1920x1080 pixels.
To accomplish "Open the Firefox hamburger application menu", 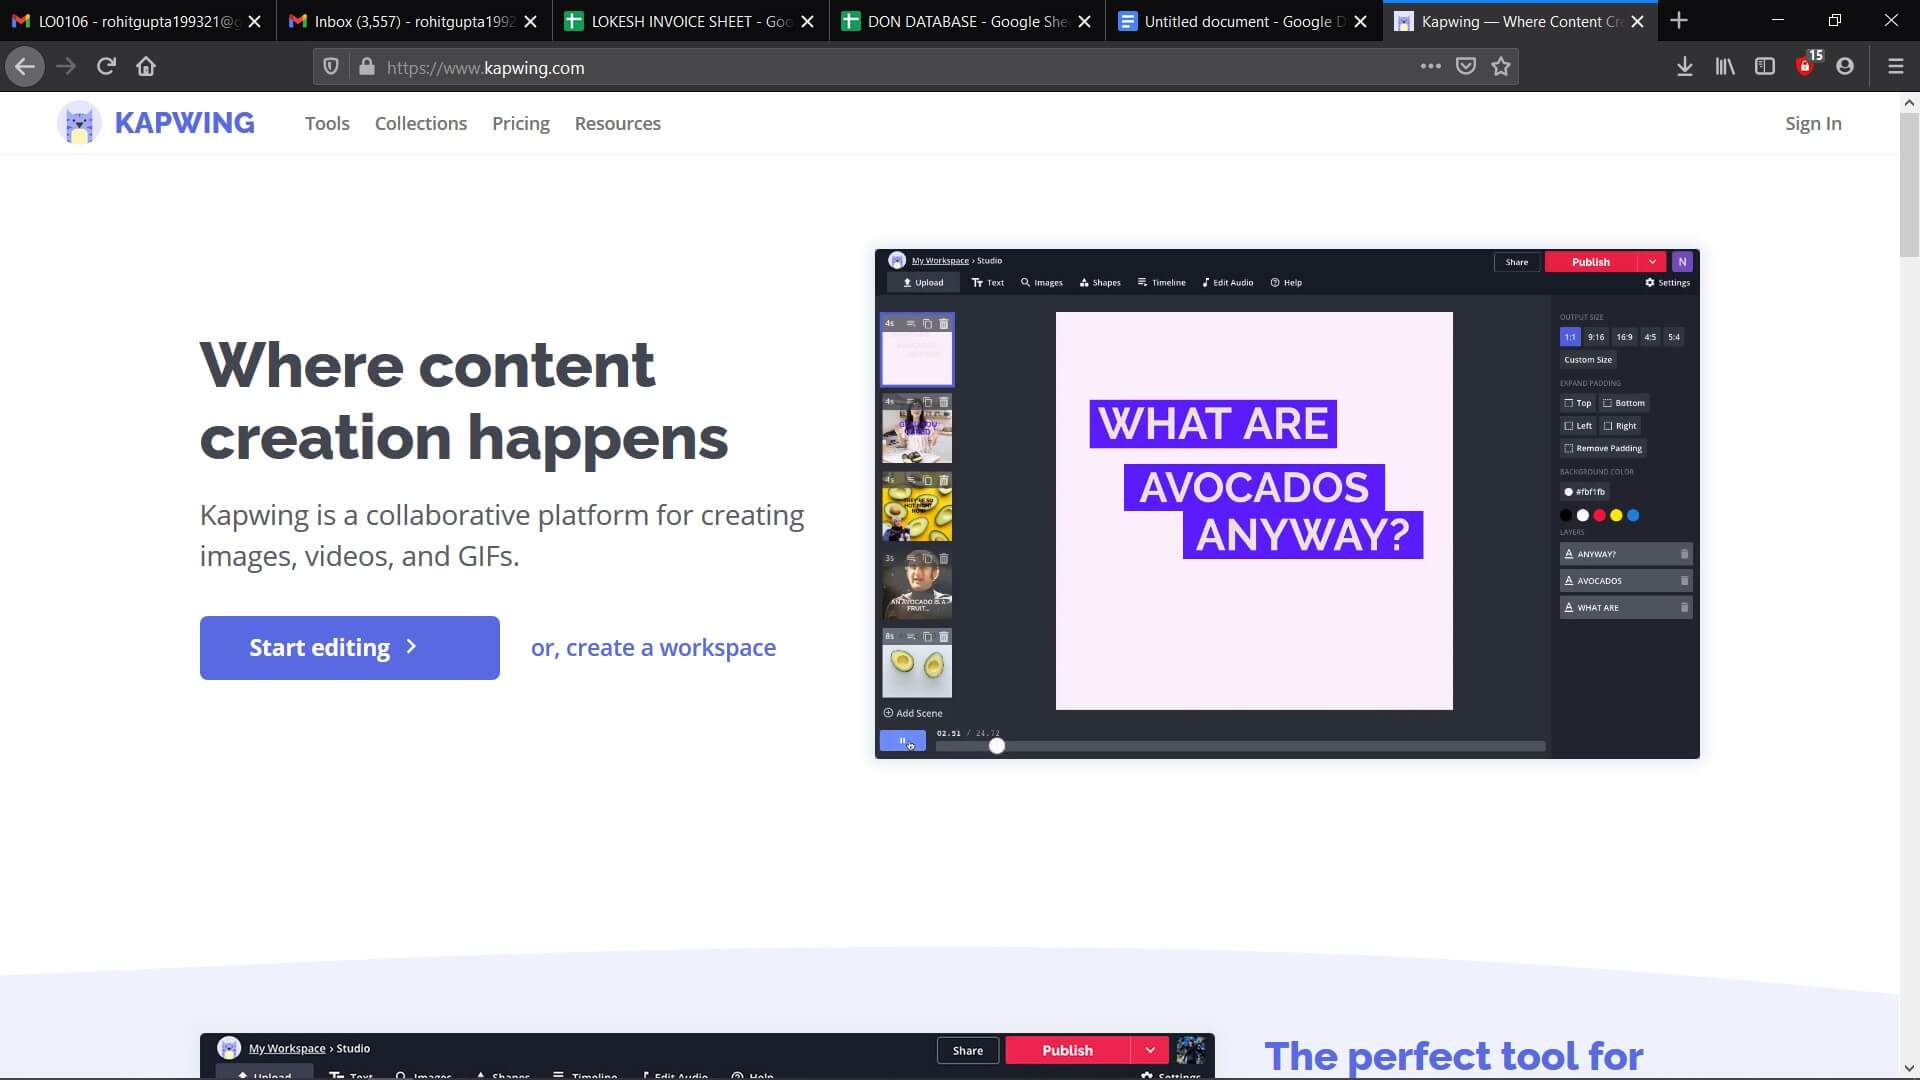I will click(1895, 67).
